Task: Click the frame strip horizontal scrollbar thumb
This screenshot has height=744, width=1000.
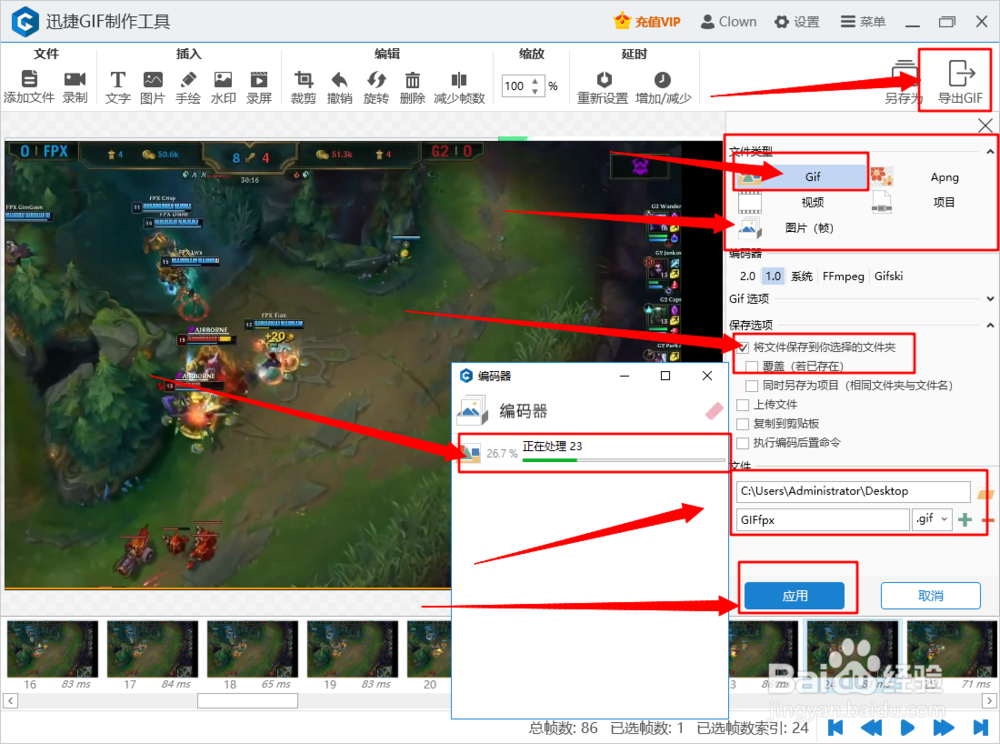Action: coord(247,701)
